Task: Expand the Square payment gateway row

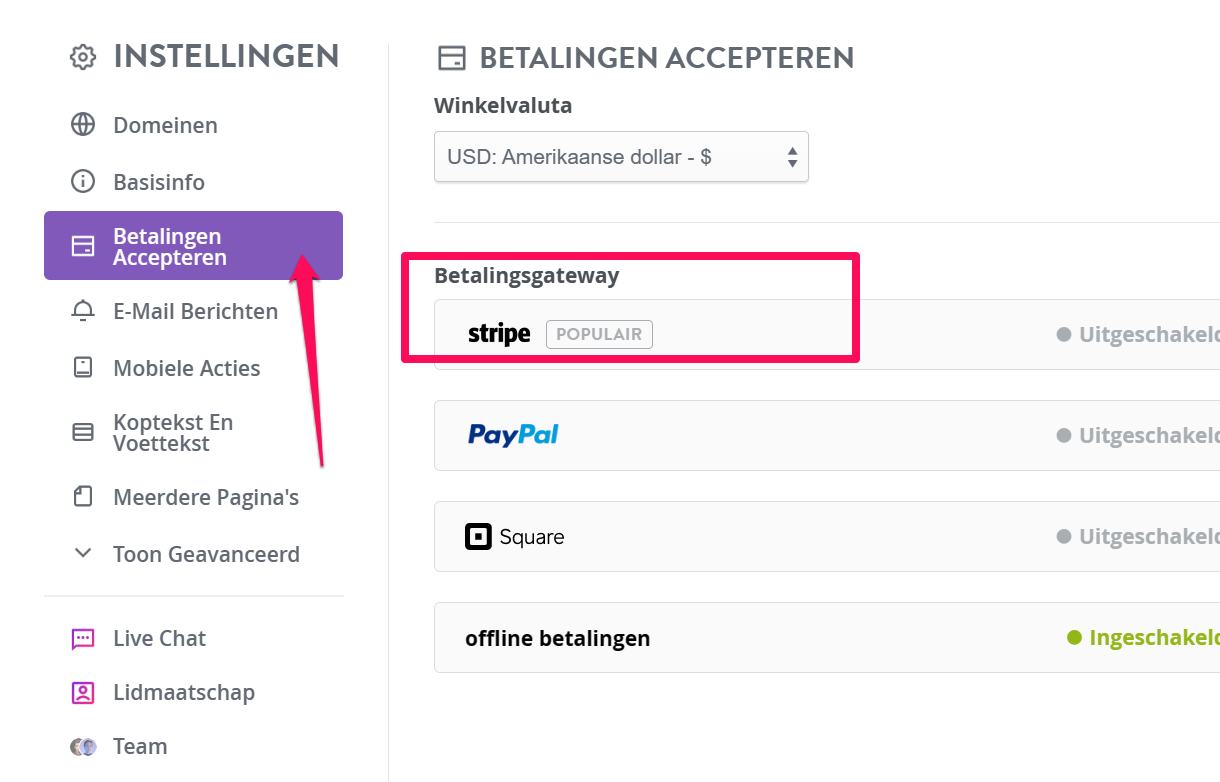Action: tap(827, 536)
